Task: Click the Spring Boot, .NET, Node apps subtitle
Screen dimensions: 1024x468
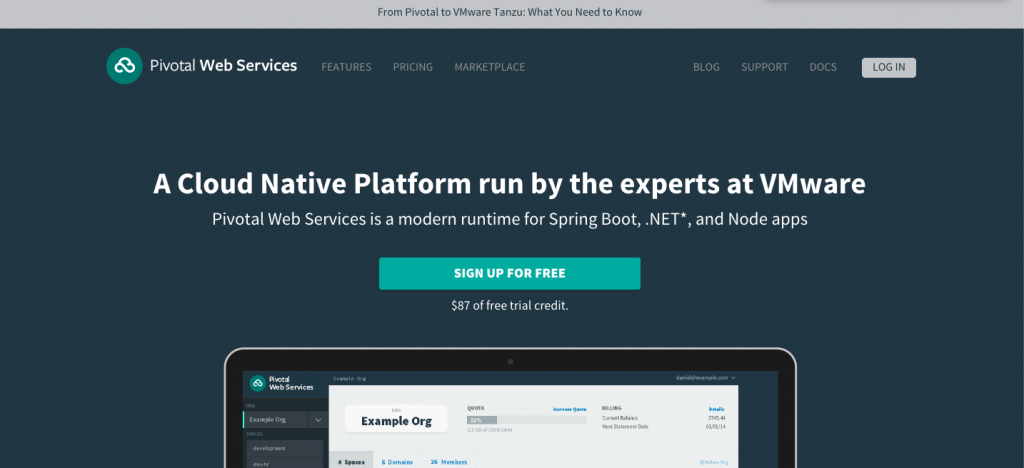Action: [509, 219]
